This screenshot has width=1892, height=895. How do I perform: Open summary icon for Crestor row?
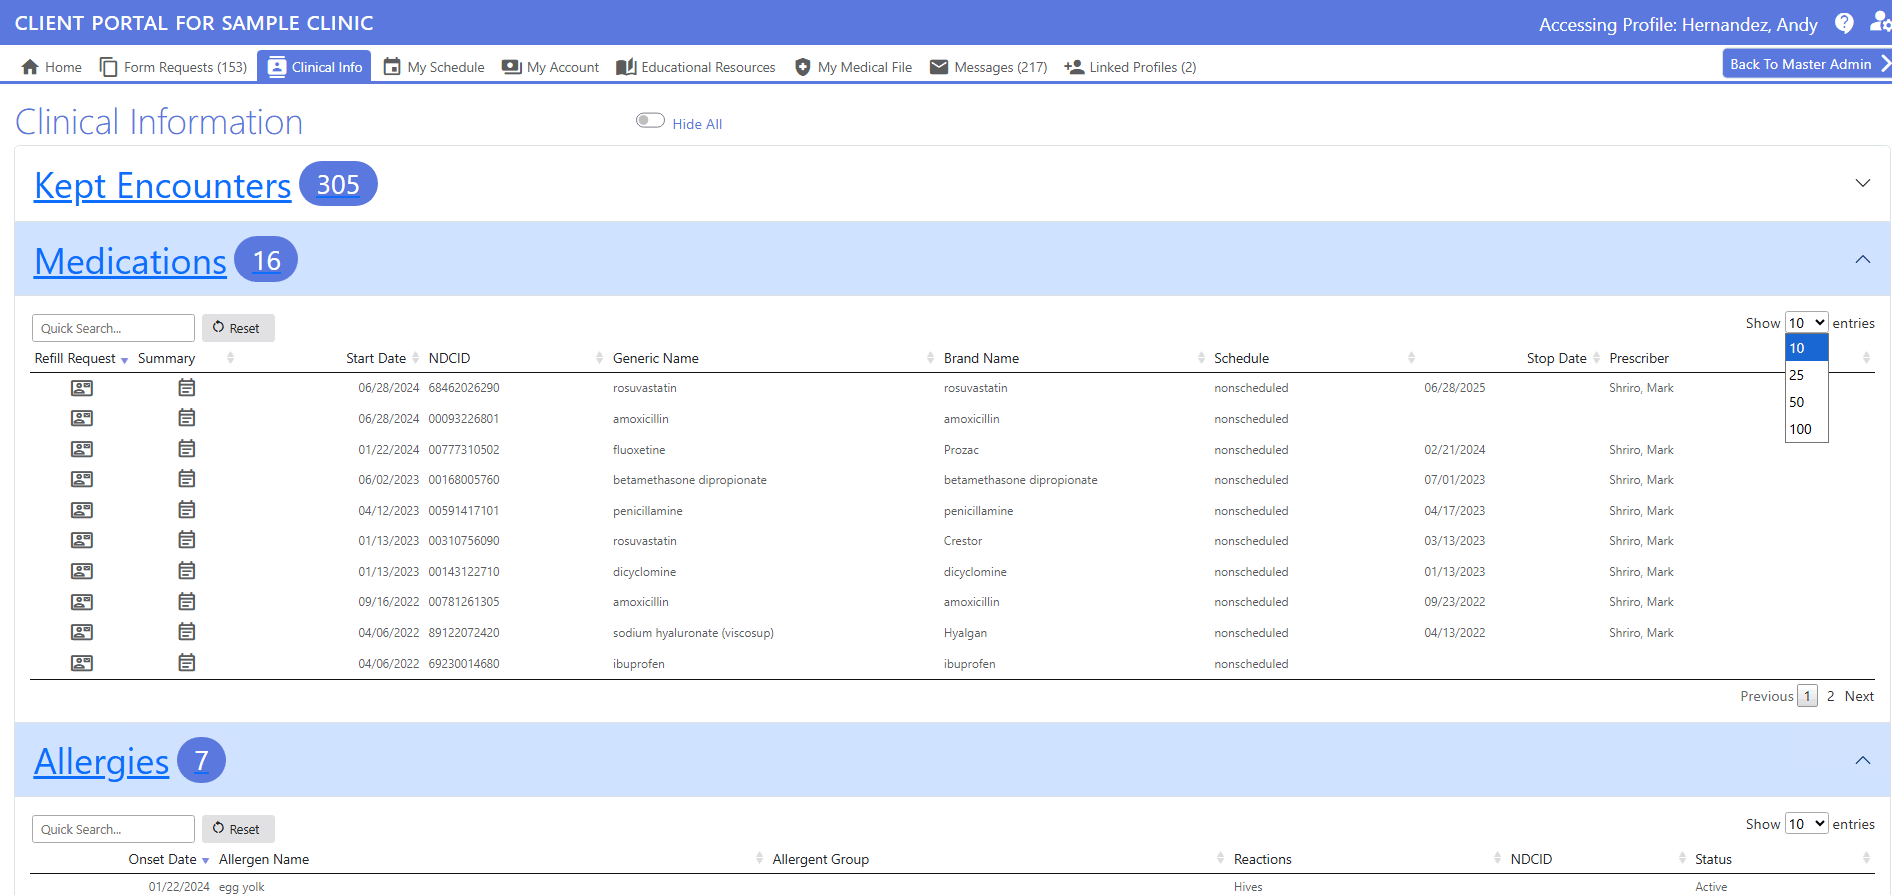coord(187,540)
